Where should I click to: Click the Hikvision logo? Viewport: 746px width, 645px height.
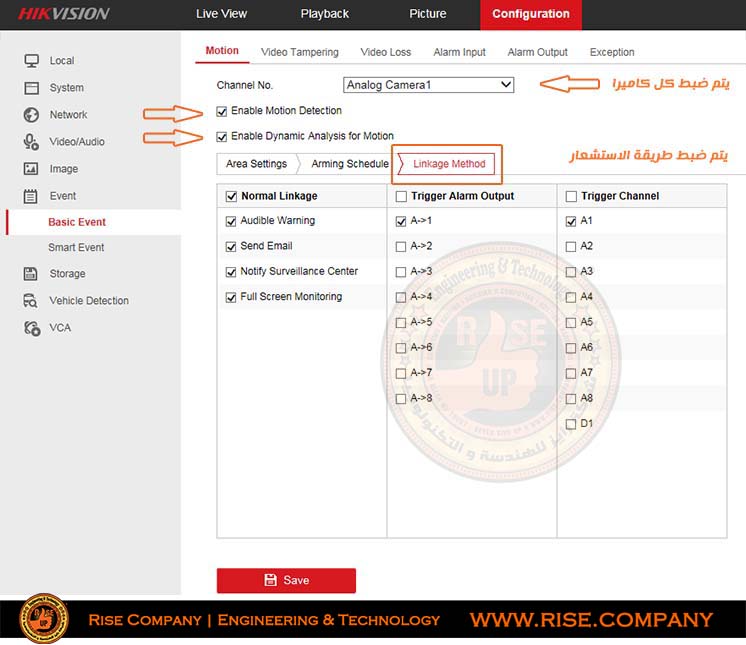64,14
